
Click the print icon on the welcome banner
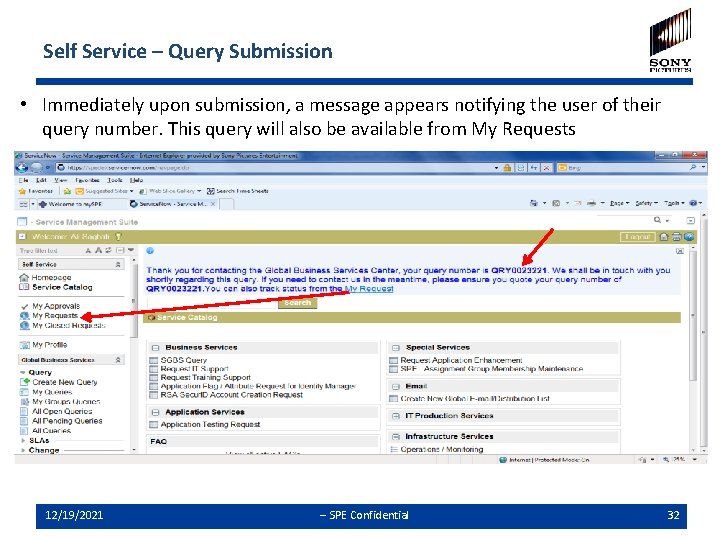click(x=676, y=237)
